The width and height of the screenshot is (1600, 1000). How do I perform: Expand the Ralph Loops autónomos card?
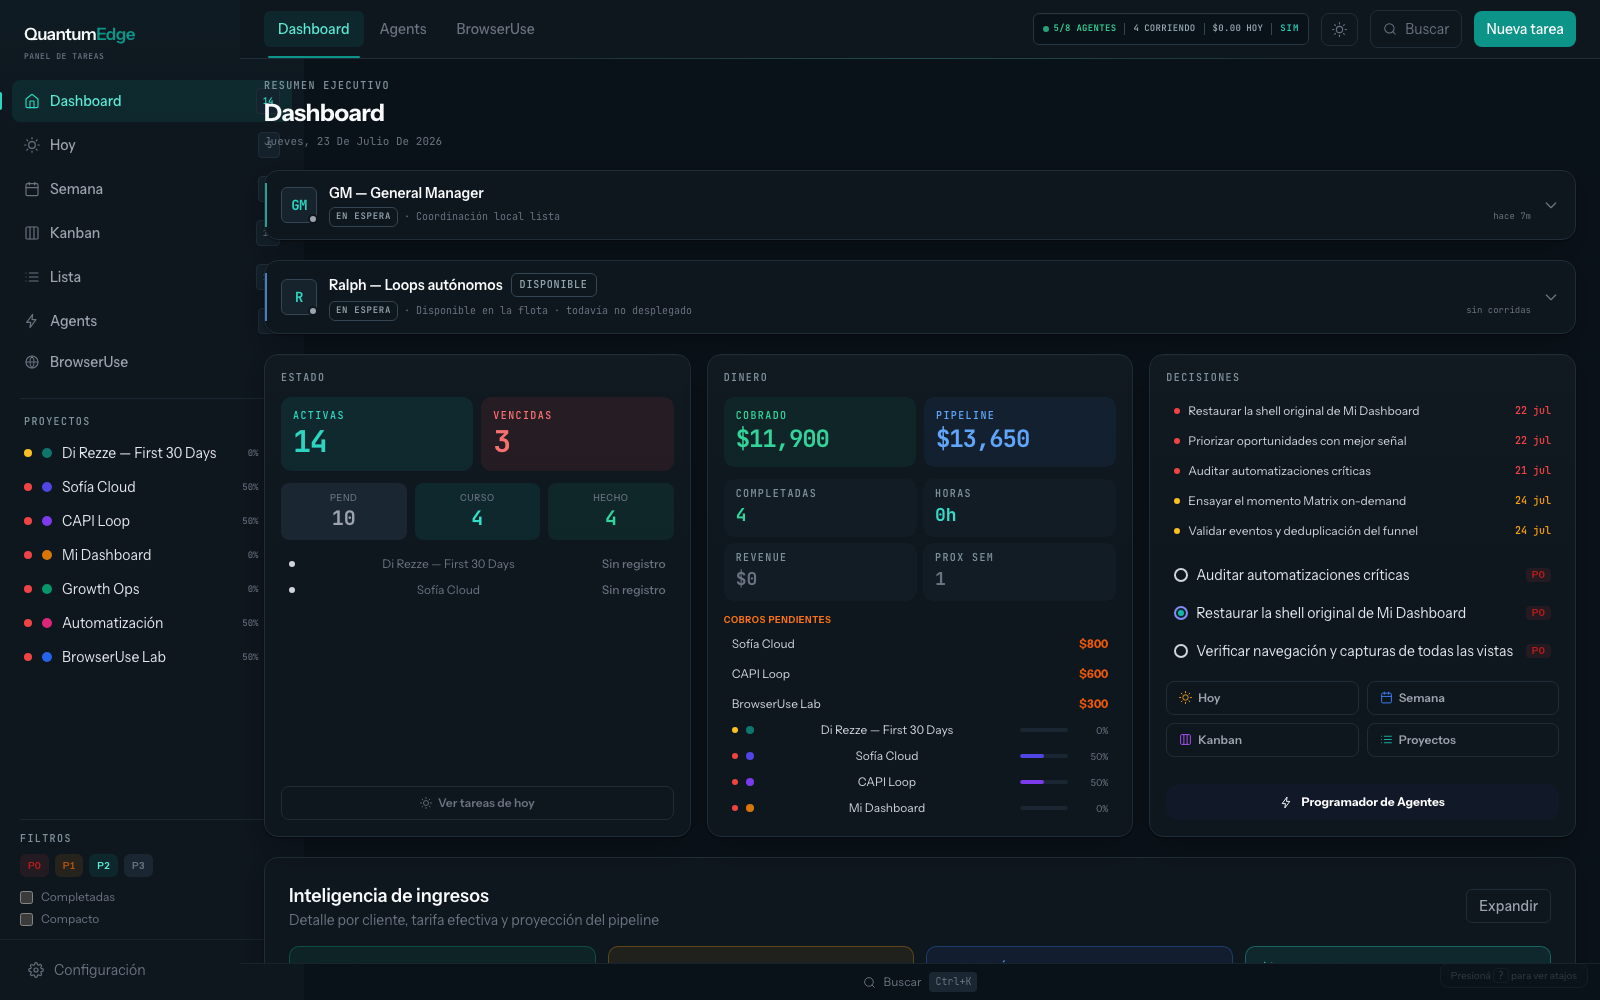[1551, 297]
